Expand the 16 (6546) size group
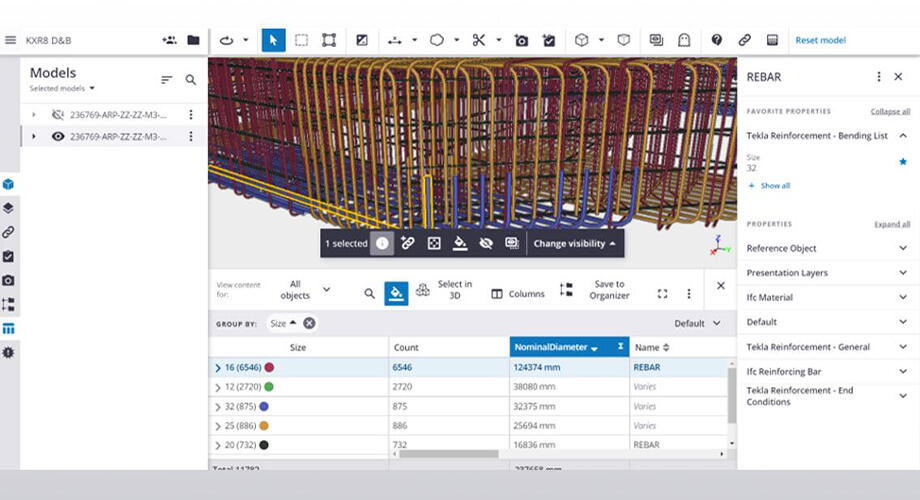 coord(218,368)
